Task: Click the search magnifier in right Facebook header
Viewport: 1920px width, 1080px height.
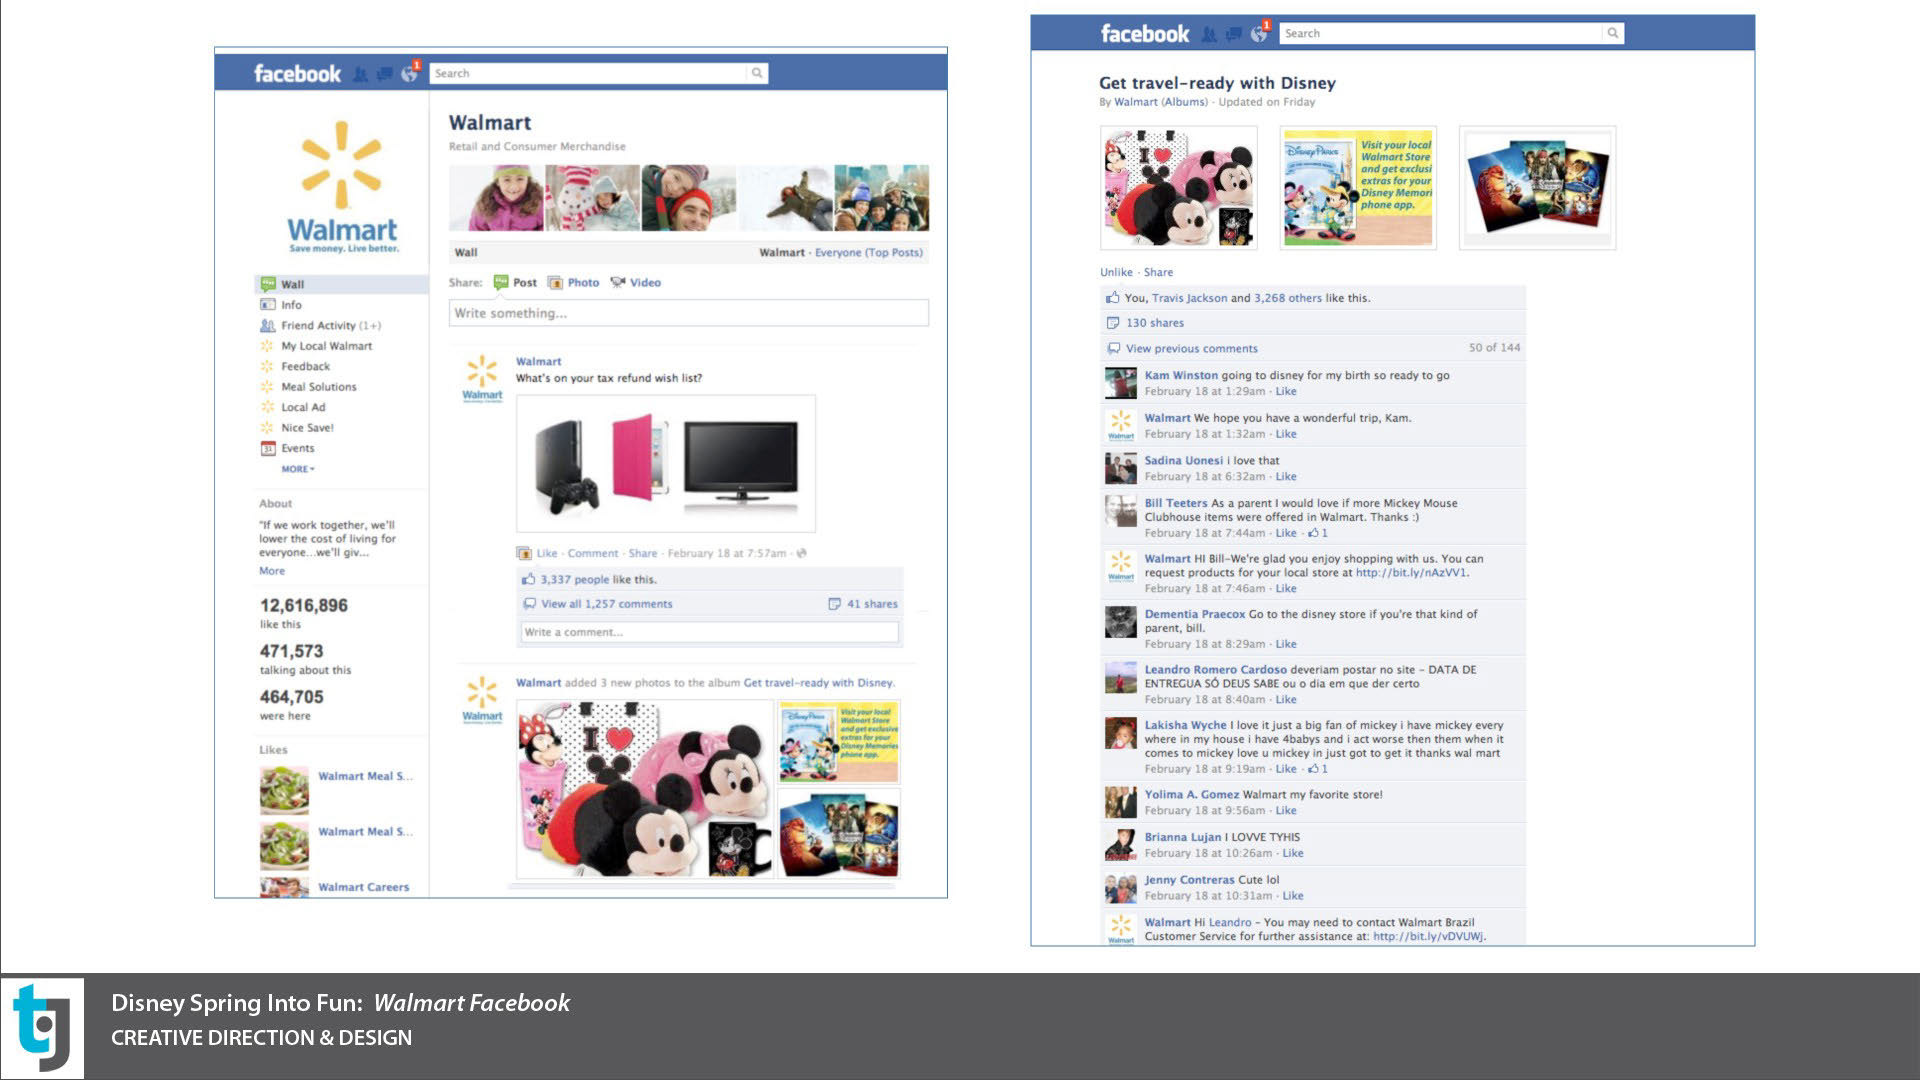Action: point(1612,33)
